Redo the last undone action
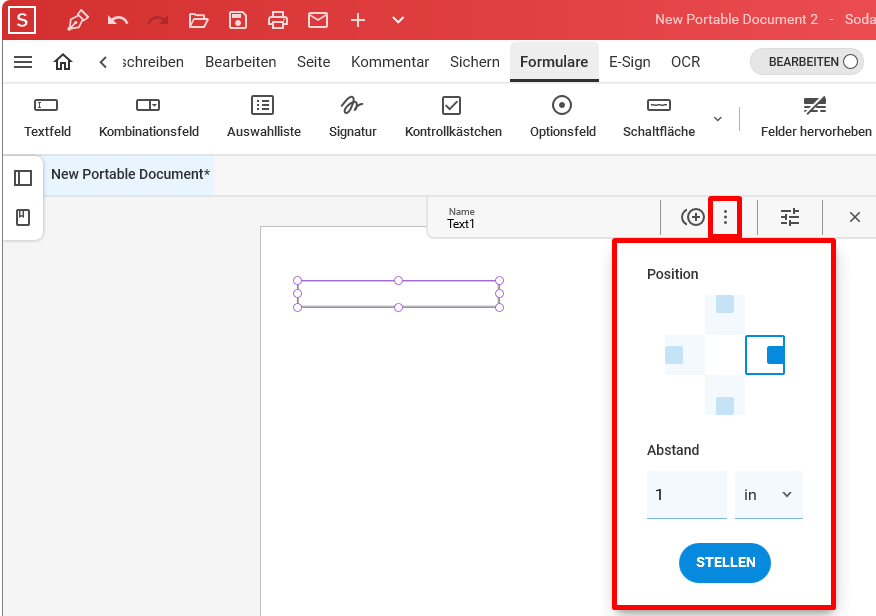The image size is (876, 616). tap(158, 21)
